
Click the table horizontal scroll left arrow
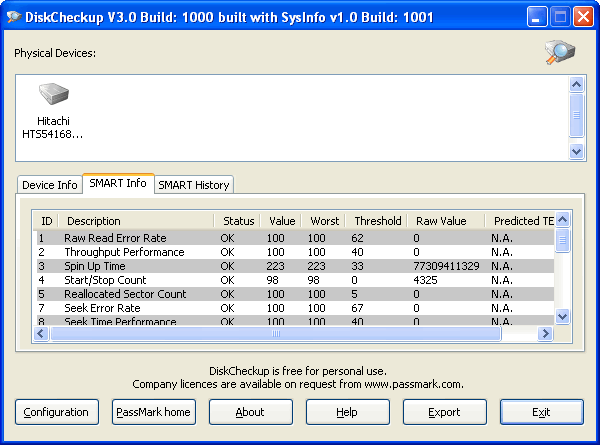click(x=41, y=334)
